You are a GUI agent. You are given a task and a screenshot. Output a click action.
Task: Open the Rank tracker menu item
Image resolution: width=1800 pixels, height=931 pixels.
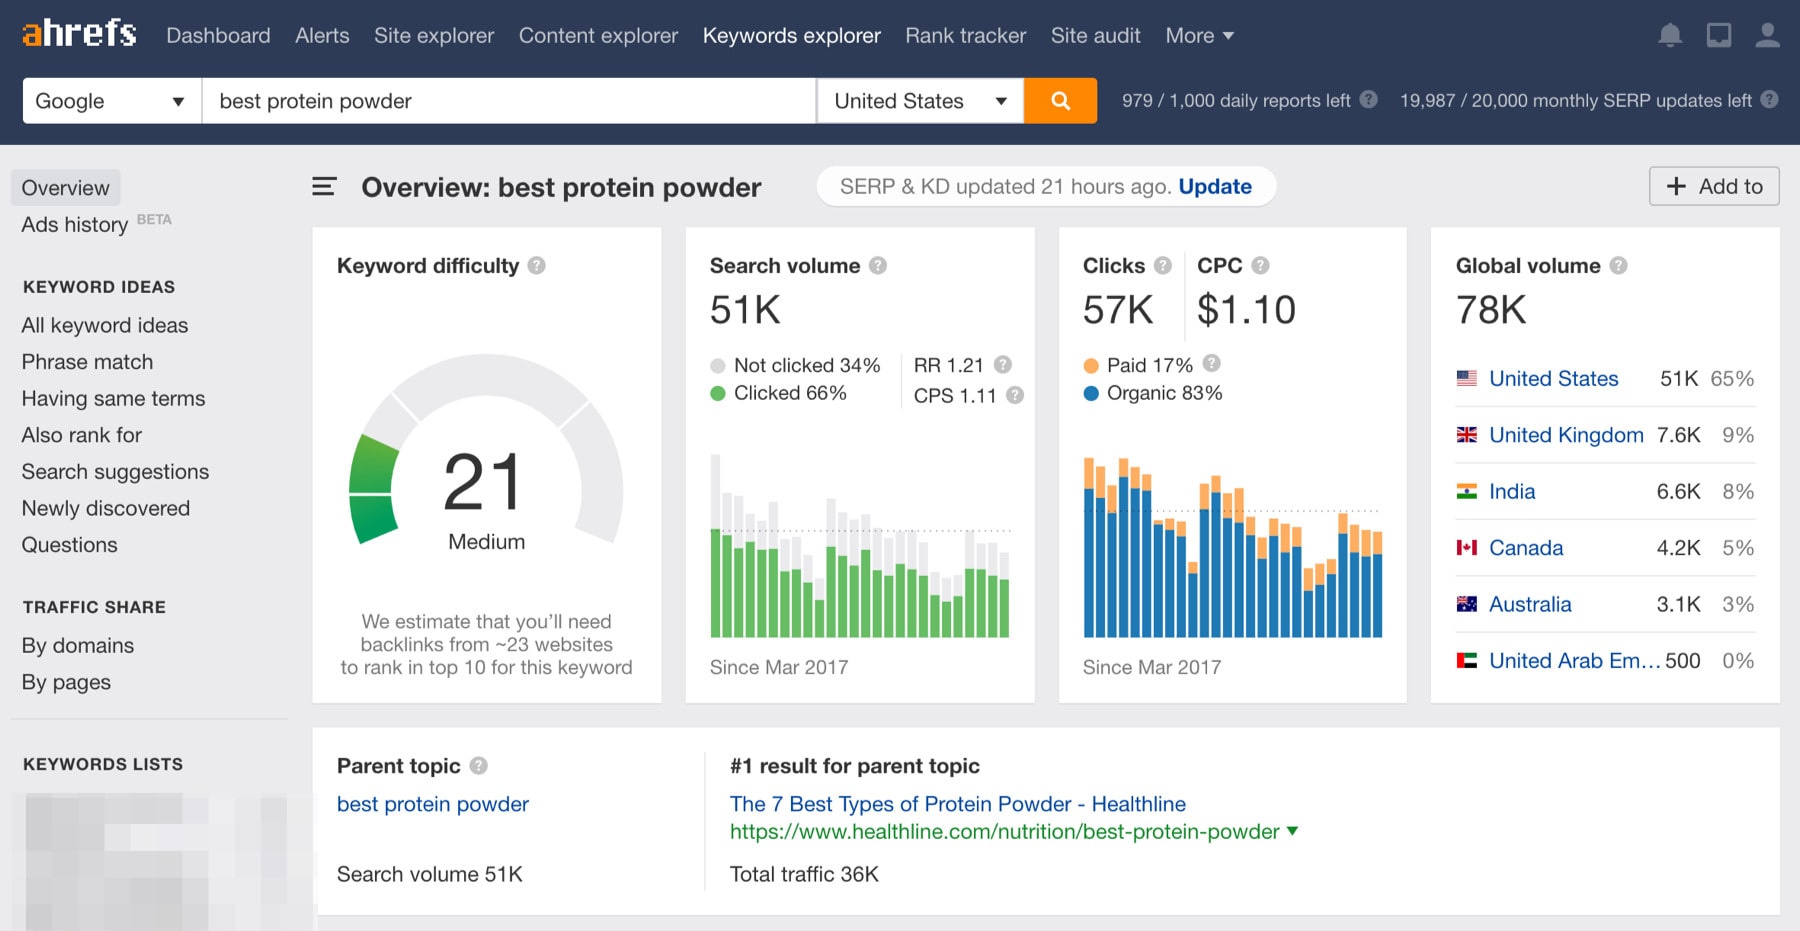point(964,35)
